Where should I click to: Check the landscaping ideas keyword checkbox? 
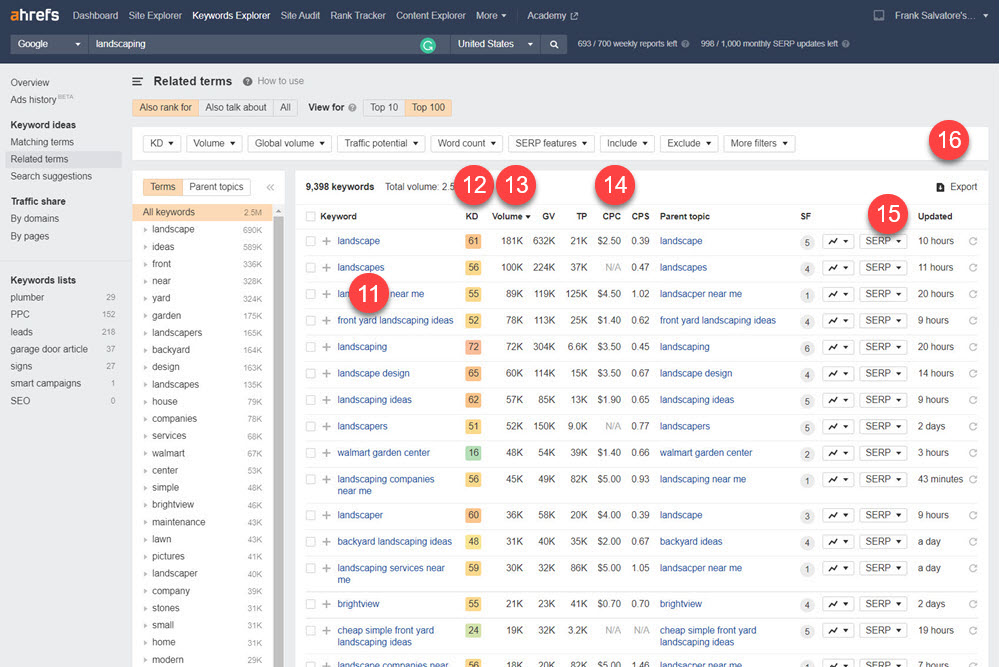311,400
